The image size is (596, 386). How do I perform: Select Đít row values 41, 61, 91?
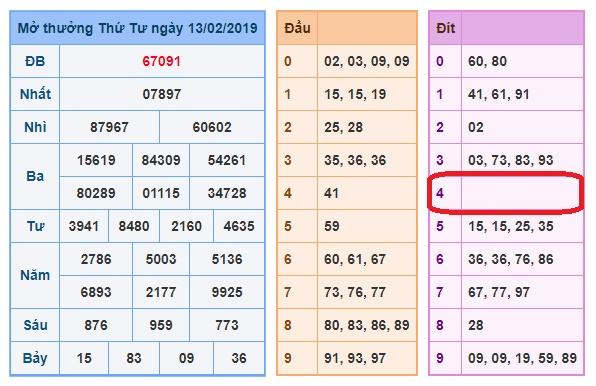click(499, 94)
